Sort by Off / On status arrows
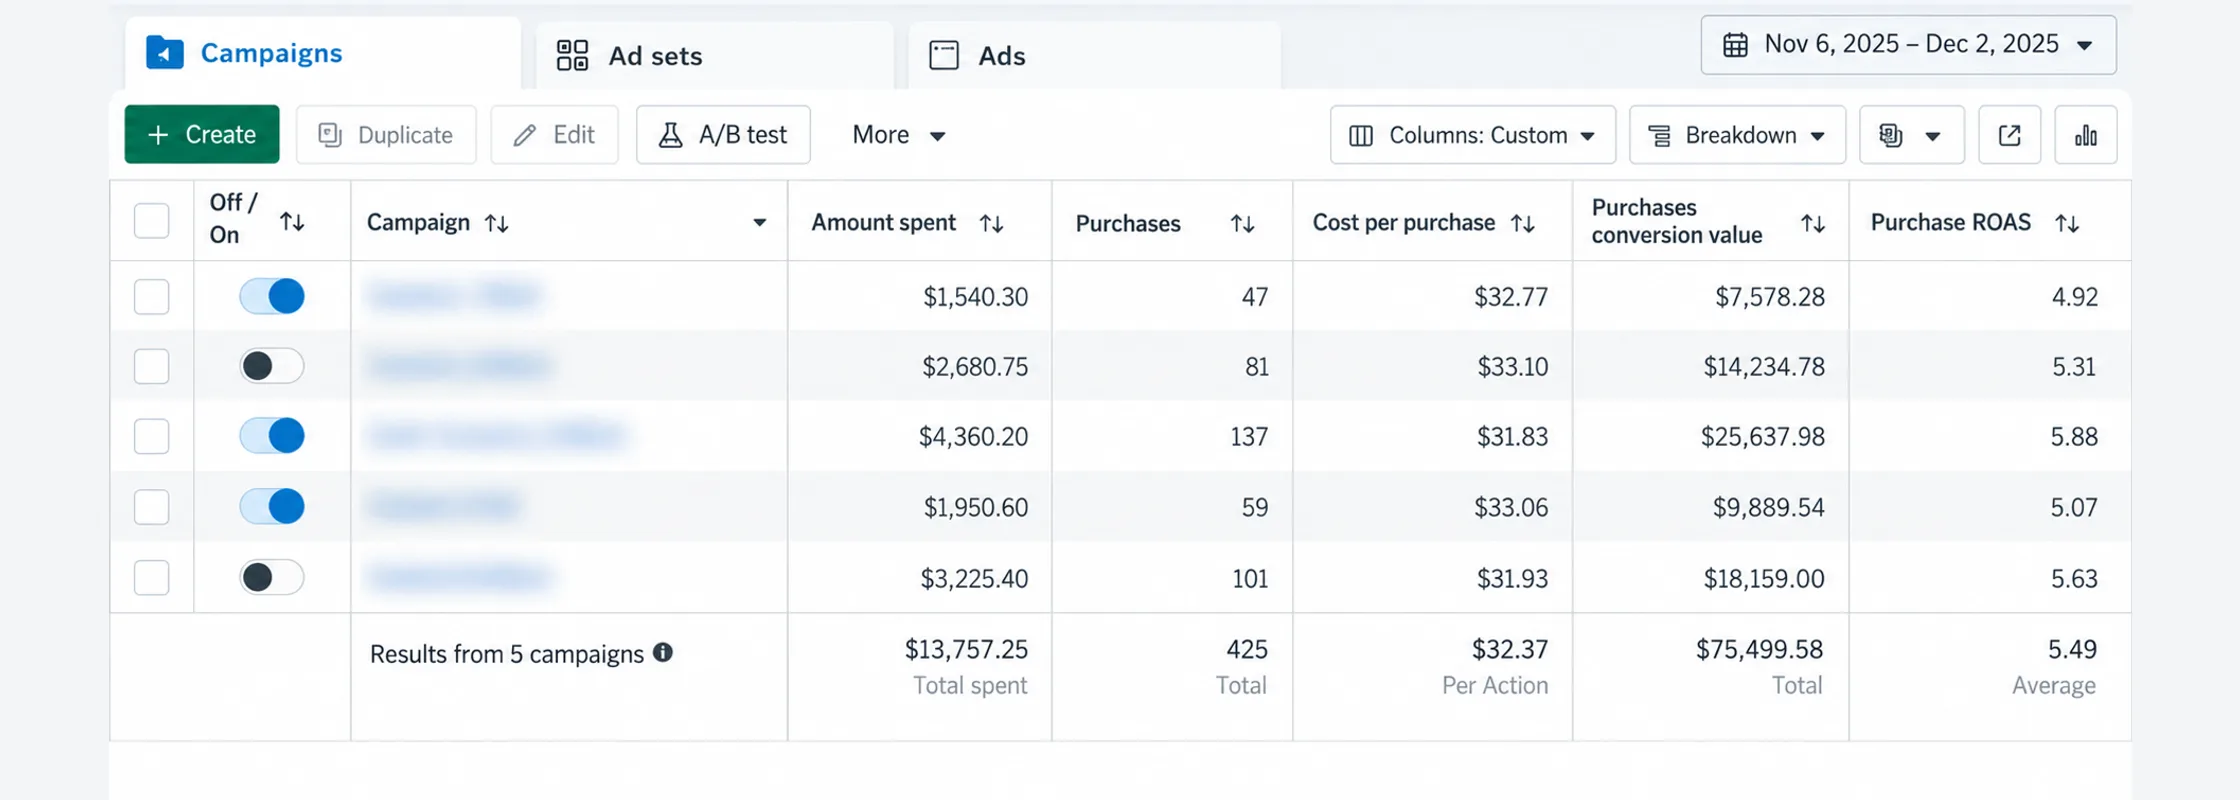Screen dimensions: 2240x800 coord(292,221)
